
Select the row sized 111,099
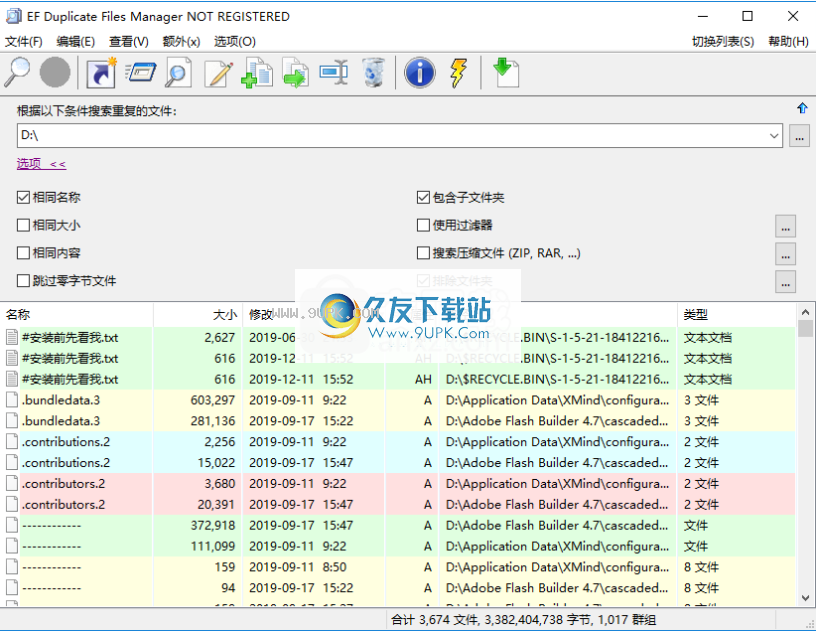[x=398, y=546]
